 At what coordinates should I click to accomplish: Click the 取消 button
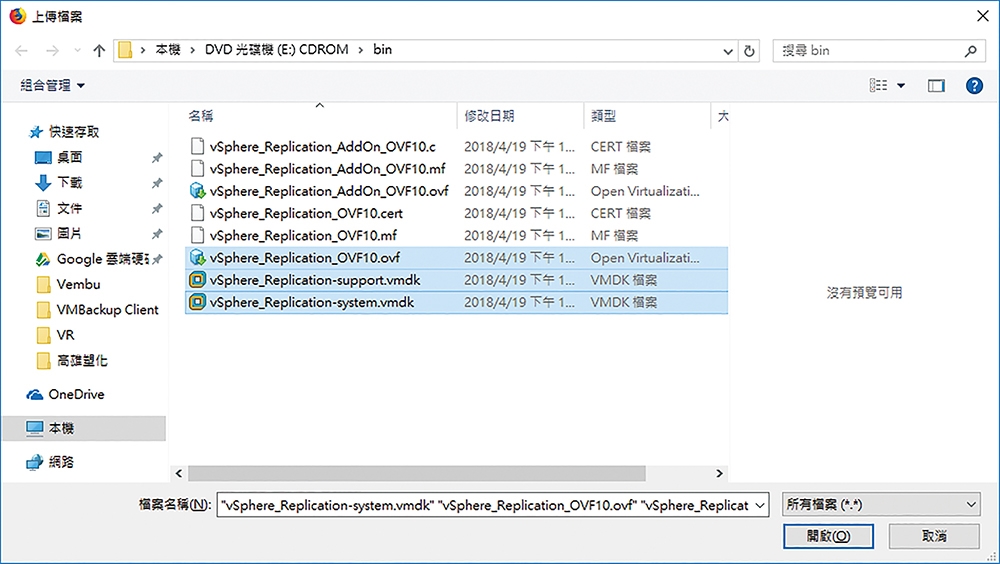coord(934,536)
